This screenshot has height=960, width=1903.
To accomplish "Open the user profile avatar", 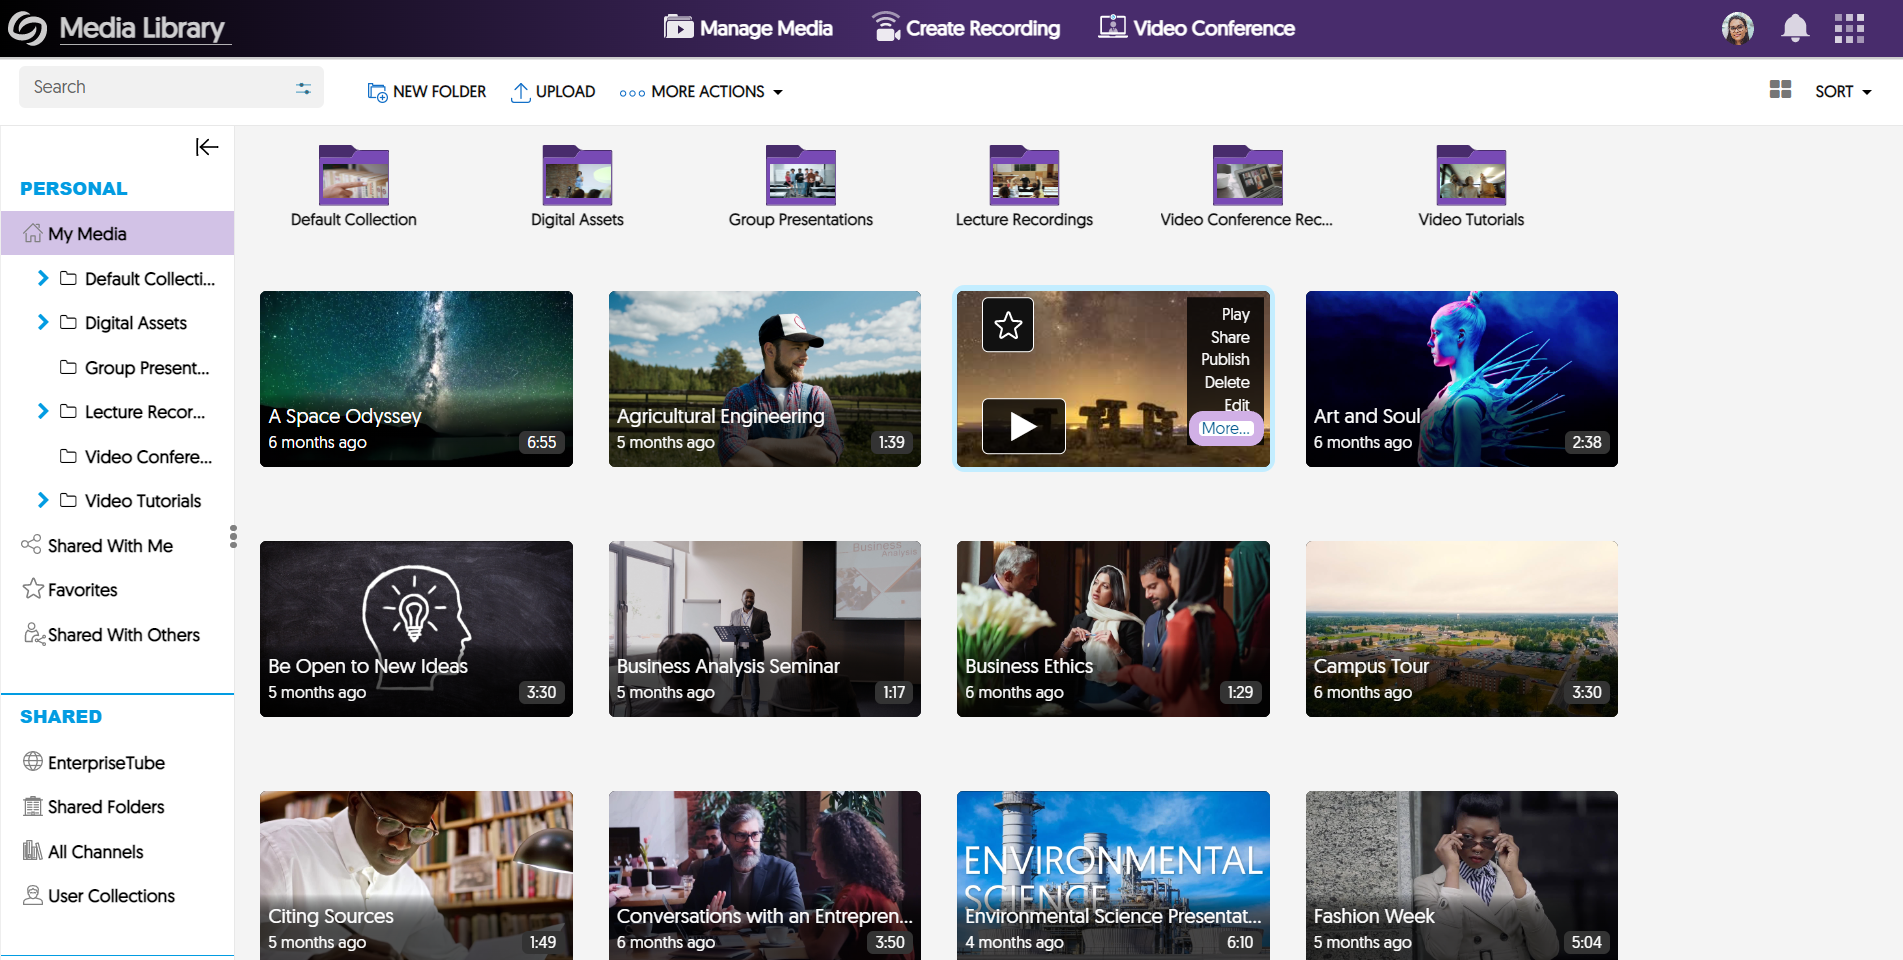I will coord(1738,28).
